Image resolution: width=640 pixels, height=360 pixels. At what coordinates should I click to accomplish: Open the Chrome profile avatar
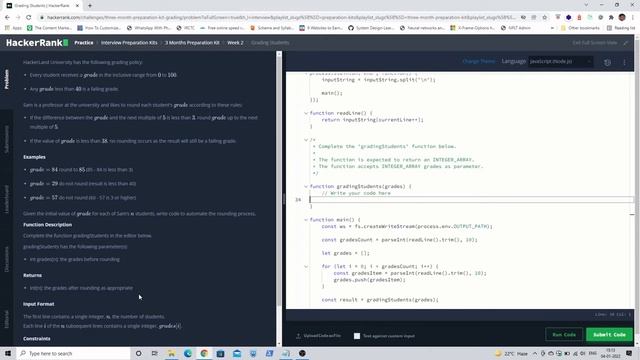click(x=622, y=17)
